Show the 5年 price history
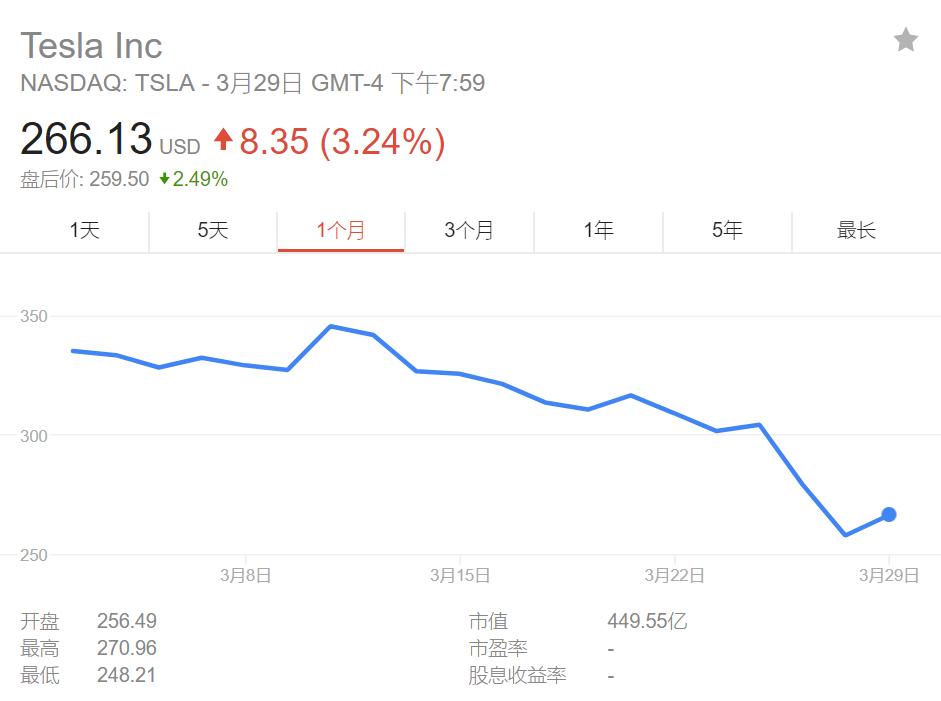This screenshot has height=701, width=941. click(727, 230)
